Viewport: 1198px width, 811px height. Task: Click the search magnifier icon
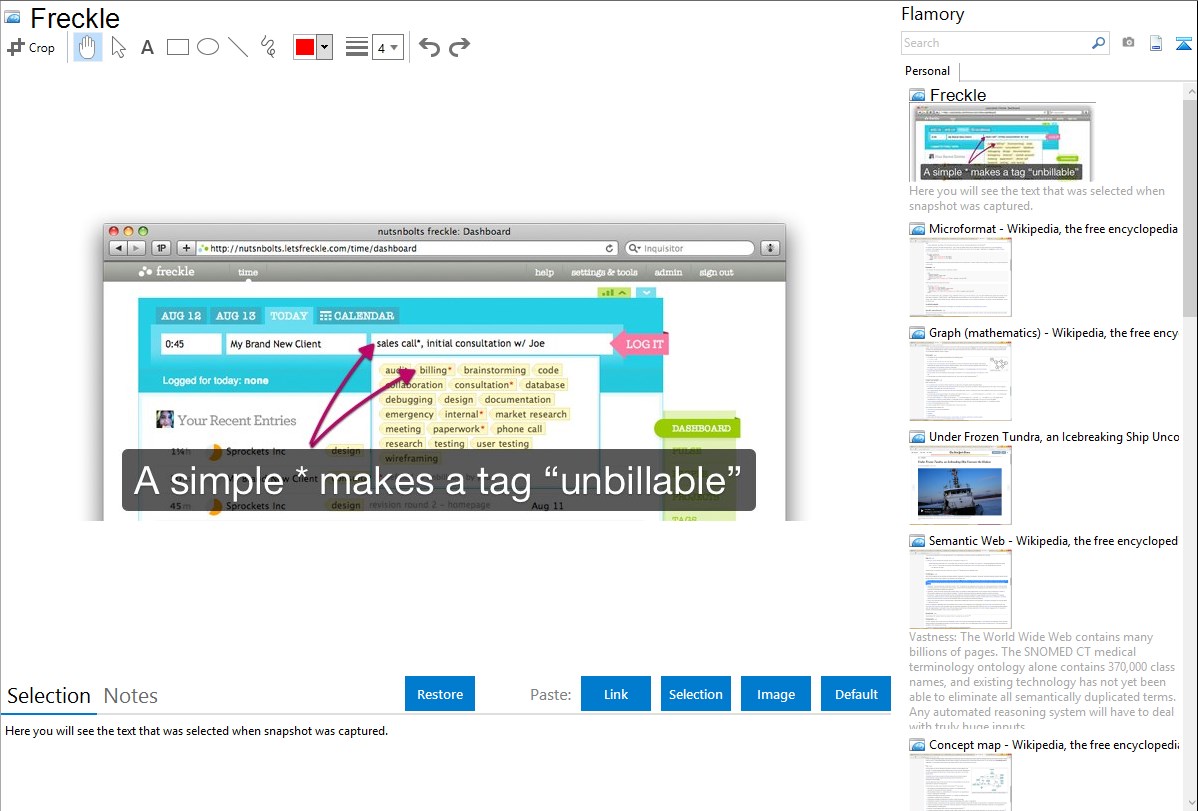pos(1099,43)
